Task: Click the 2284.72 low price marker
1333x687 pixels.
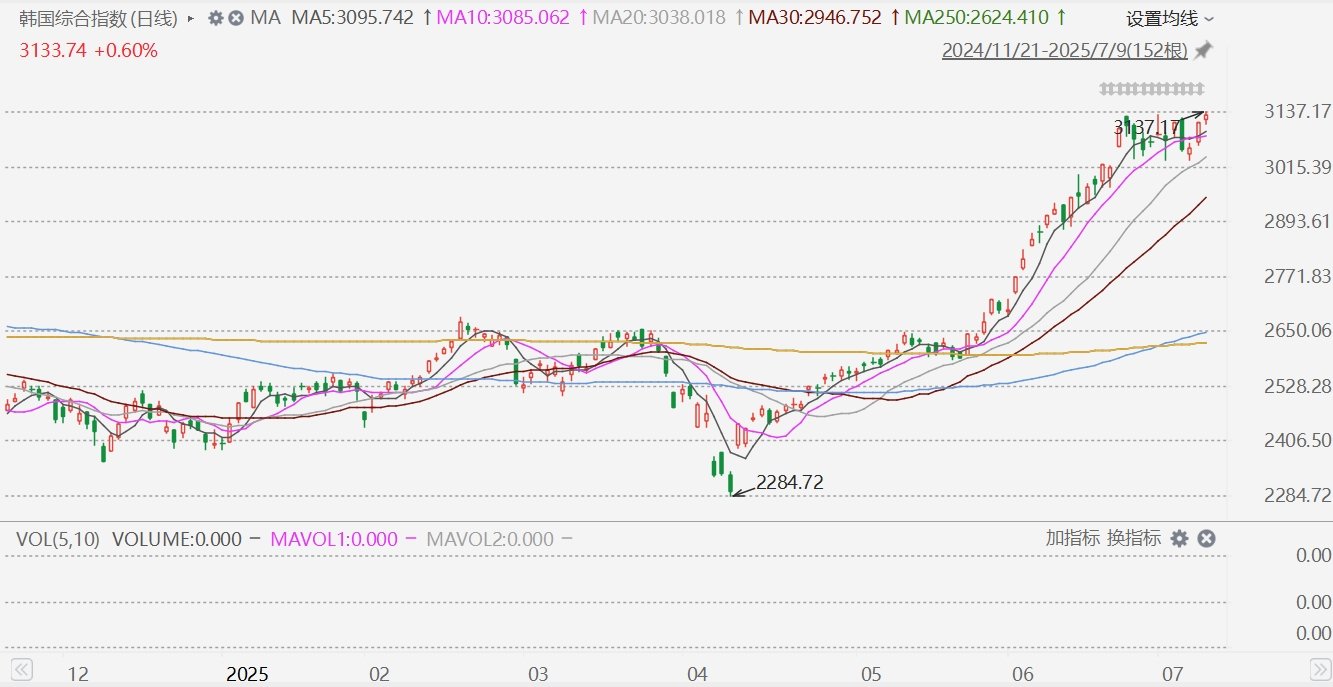Action: pos(789,483)
